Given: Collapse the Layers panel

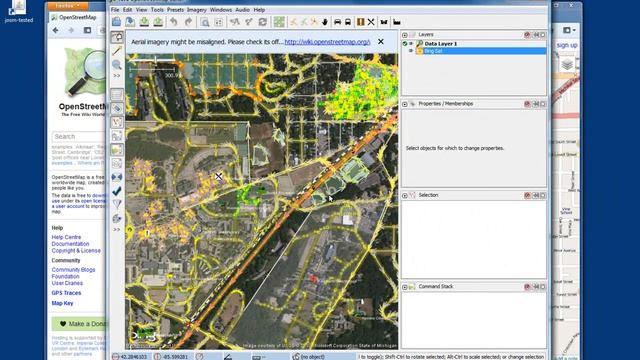Looking at the screenshot, I should pyautogui.click(x=405, y=35).
